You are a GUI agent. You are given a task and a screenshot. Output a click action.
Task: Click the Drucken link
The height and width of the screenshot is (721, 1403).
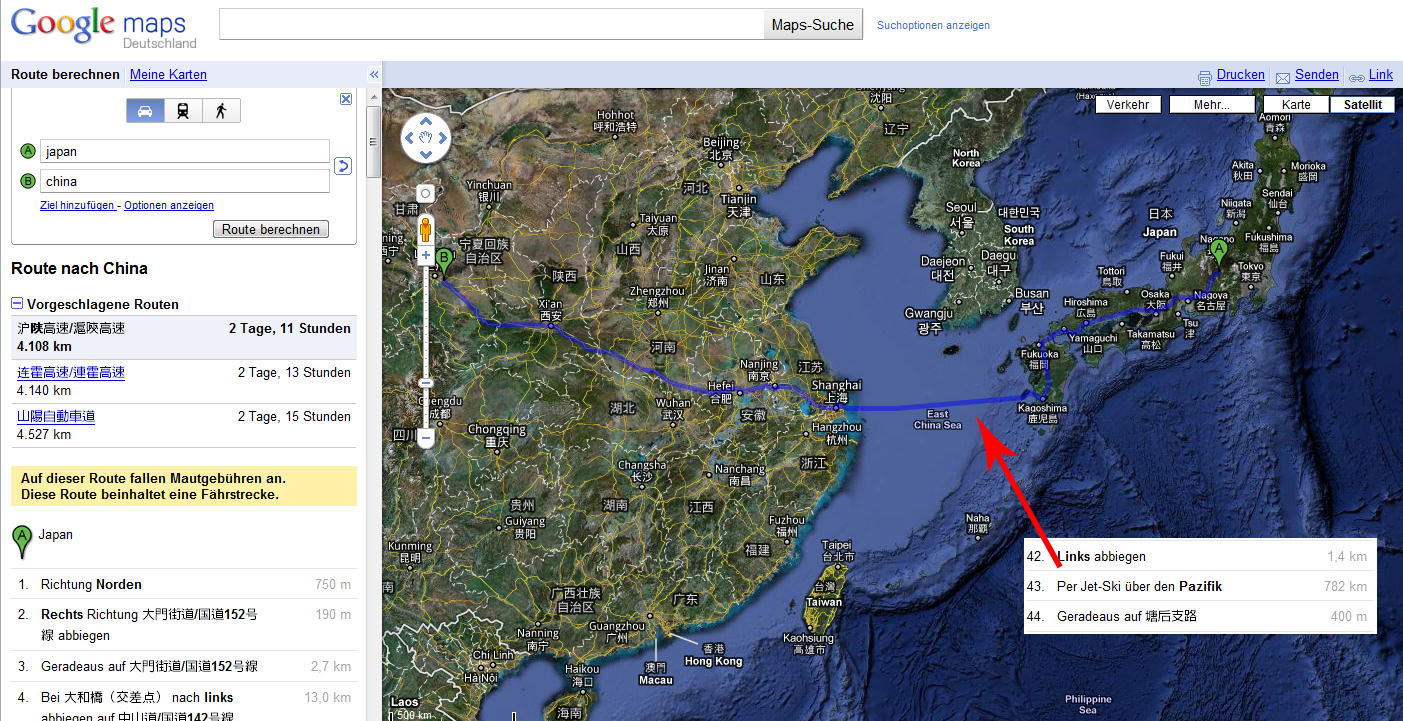point(1240,75)
